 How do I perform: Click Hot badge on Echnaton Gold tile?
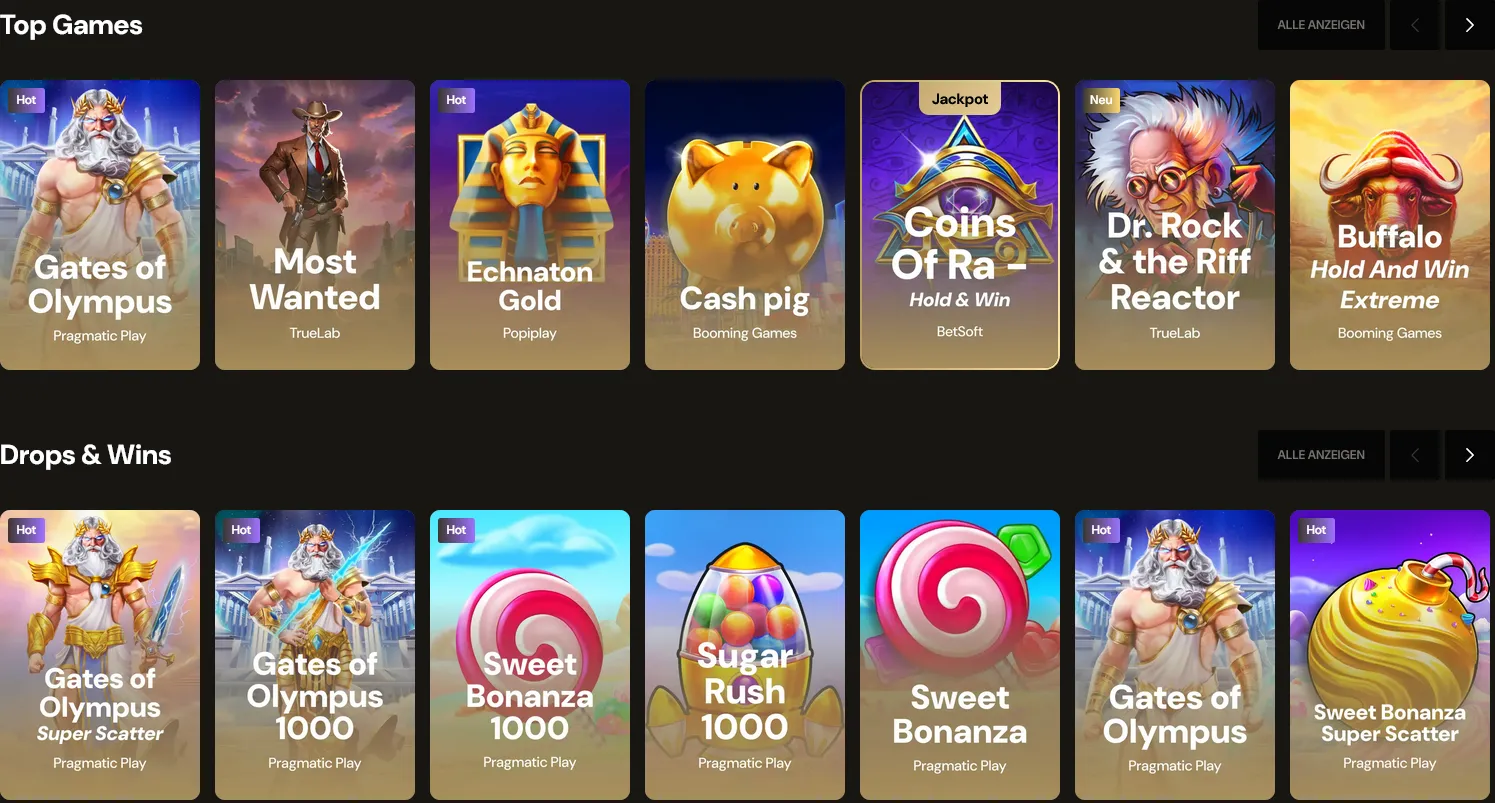456,100
